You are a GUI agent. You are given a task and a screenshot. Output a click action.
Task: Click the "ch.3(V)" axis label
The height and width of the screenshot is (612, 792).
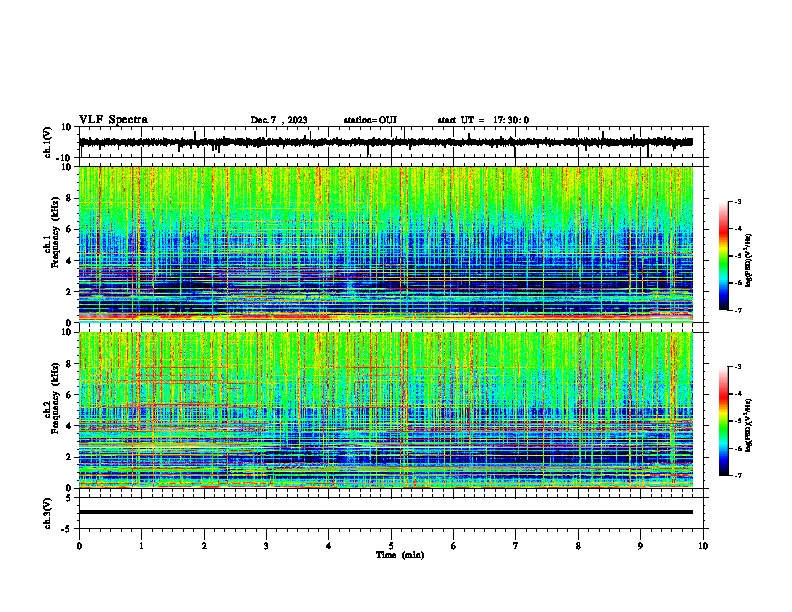click(48, 513)
